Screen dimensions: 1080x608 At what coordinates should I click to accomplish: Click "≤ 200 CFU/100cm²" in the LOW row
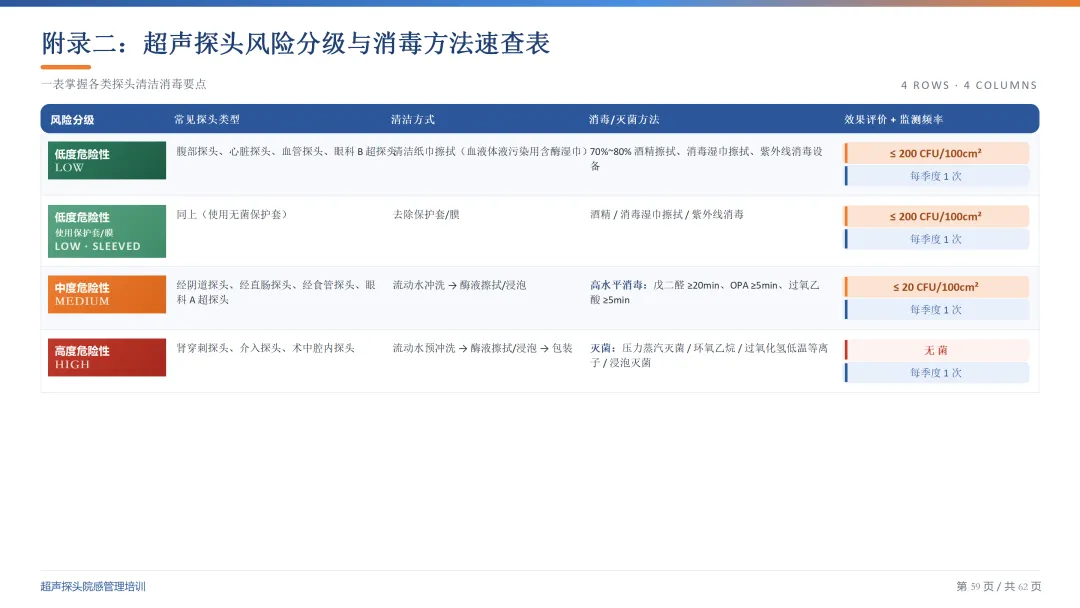[936, 153]
